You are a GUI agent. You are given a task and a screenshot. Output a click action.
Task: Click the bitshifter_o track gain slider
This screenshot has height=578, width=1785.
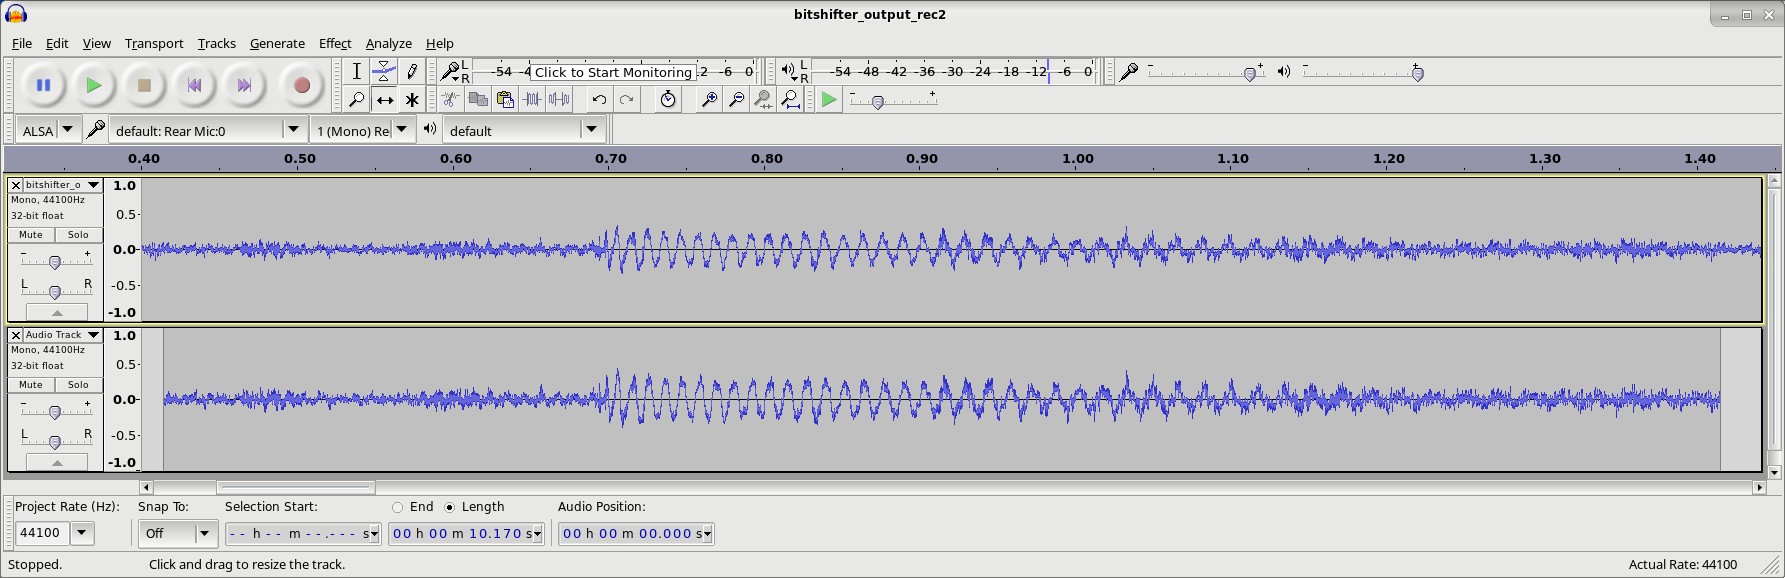point(55,260)
